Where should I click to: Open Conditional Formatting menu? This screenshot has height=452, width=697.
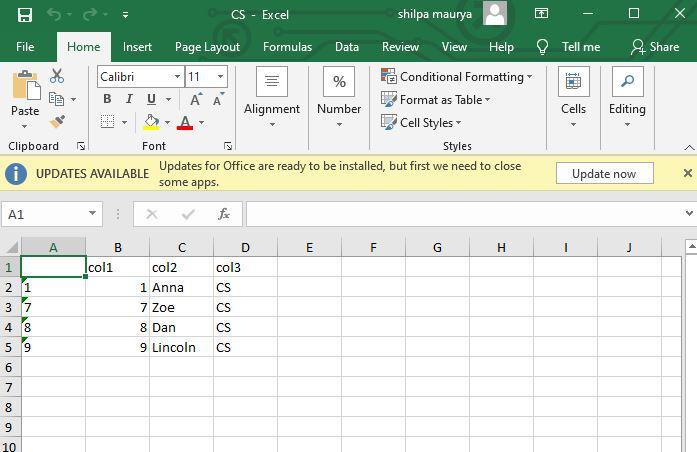click(x=457, y=76)
